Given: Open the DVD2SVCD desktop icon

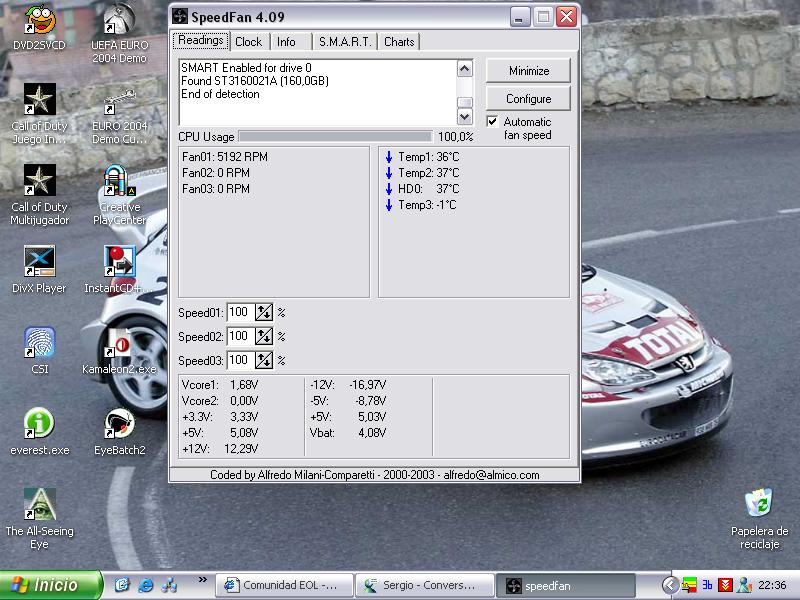Looking at the screenshot, I should (x=39, y=20).
